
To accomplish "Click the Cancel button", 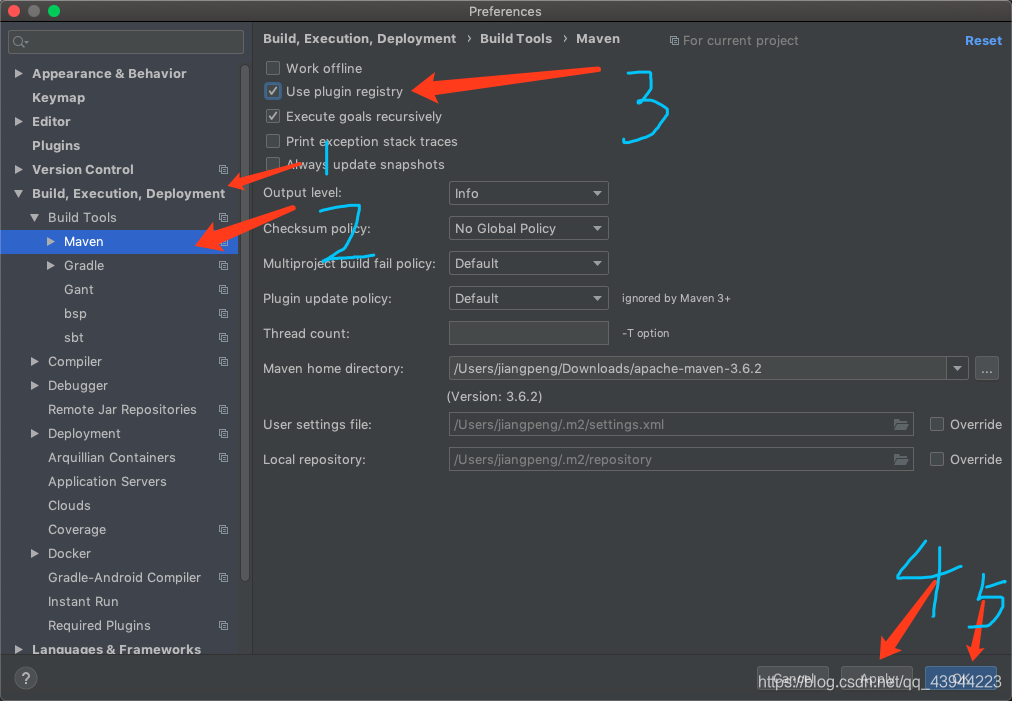I will [792, 678].
